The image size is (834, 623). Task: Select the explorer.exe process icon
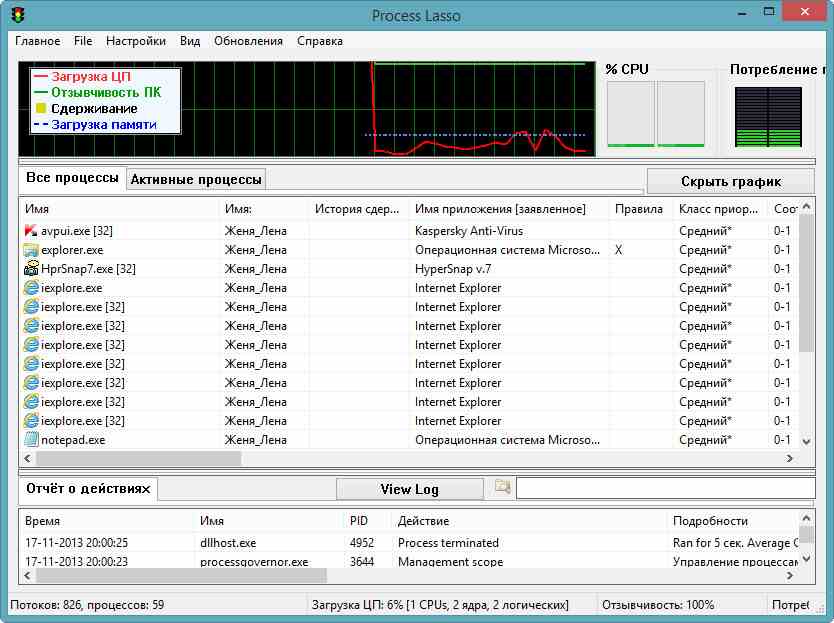[31, 250]
